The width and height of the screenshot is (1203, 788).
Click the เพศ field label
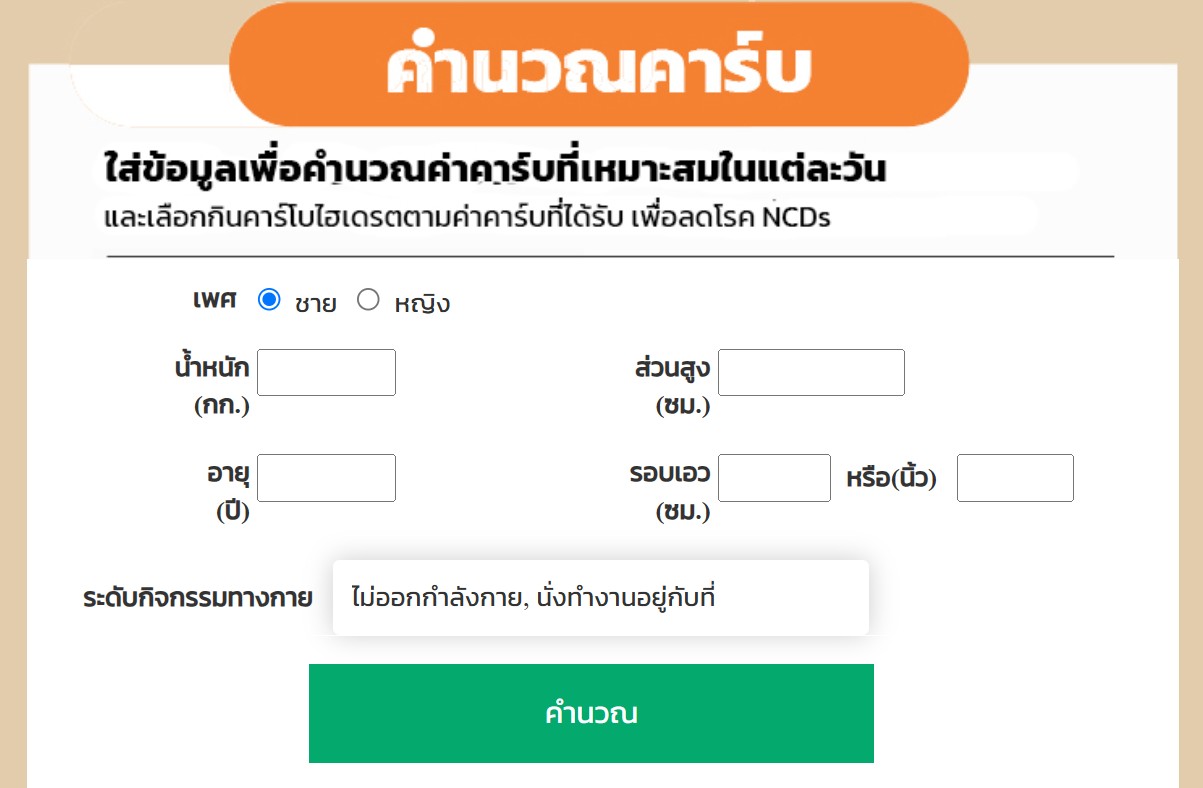(215, 300)
